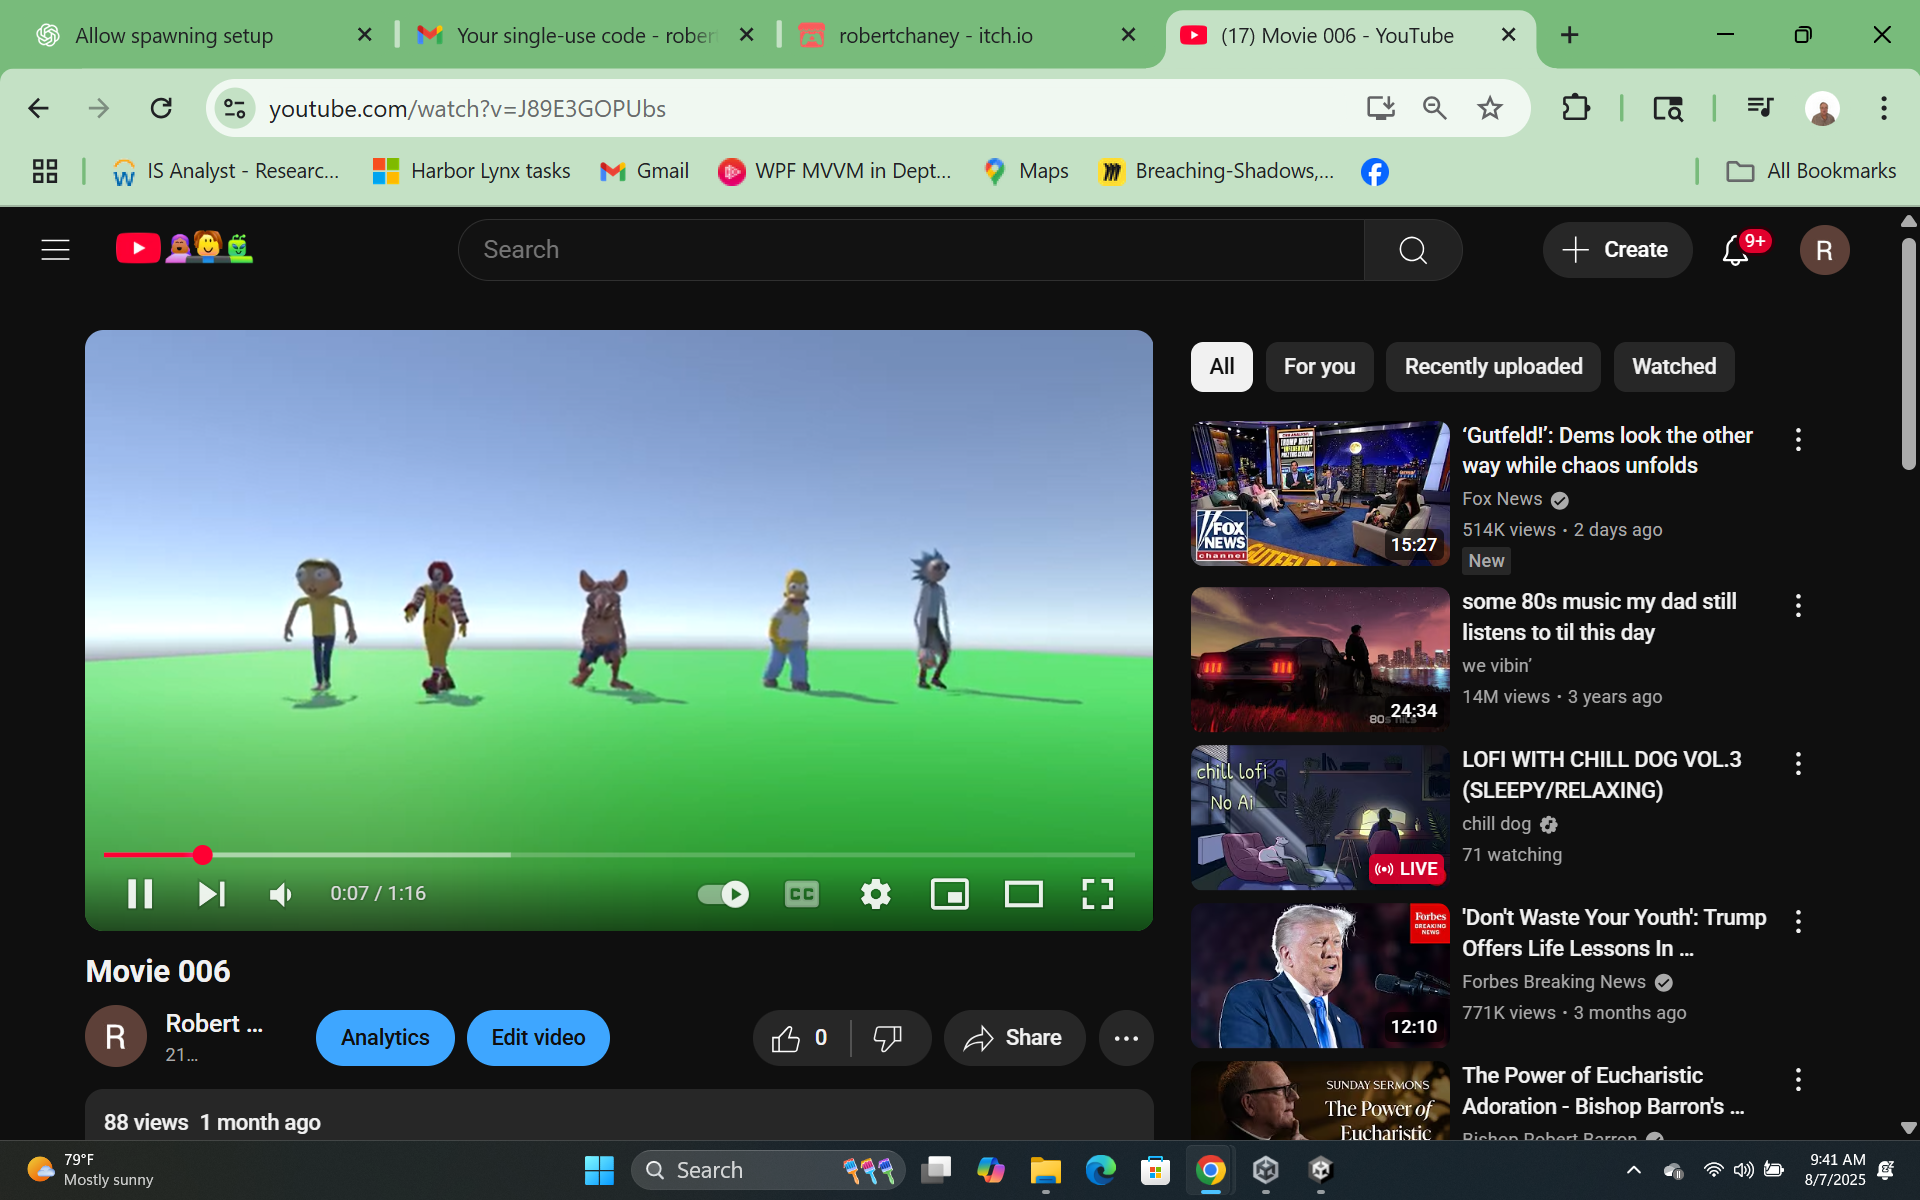Open the Facebook bookmark icon
This screenshot has height=1200, width=1920.
pyautogui.click(x=1375, y=172)
